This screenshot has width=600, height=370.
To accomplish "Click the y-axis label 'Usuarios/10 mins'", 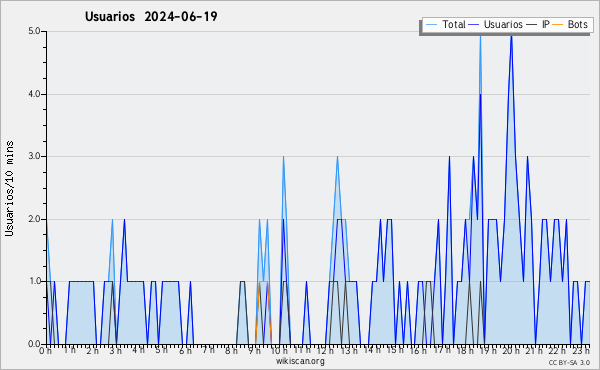I will pos(9,188).
